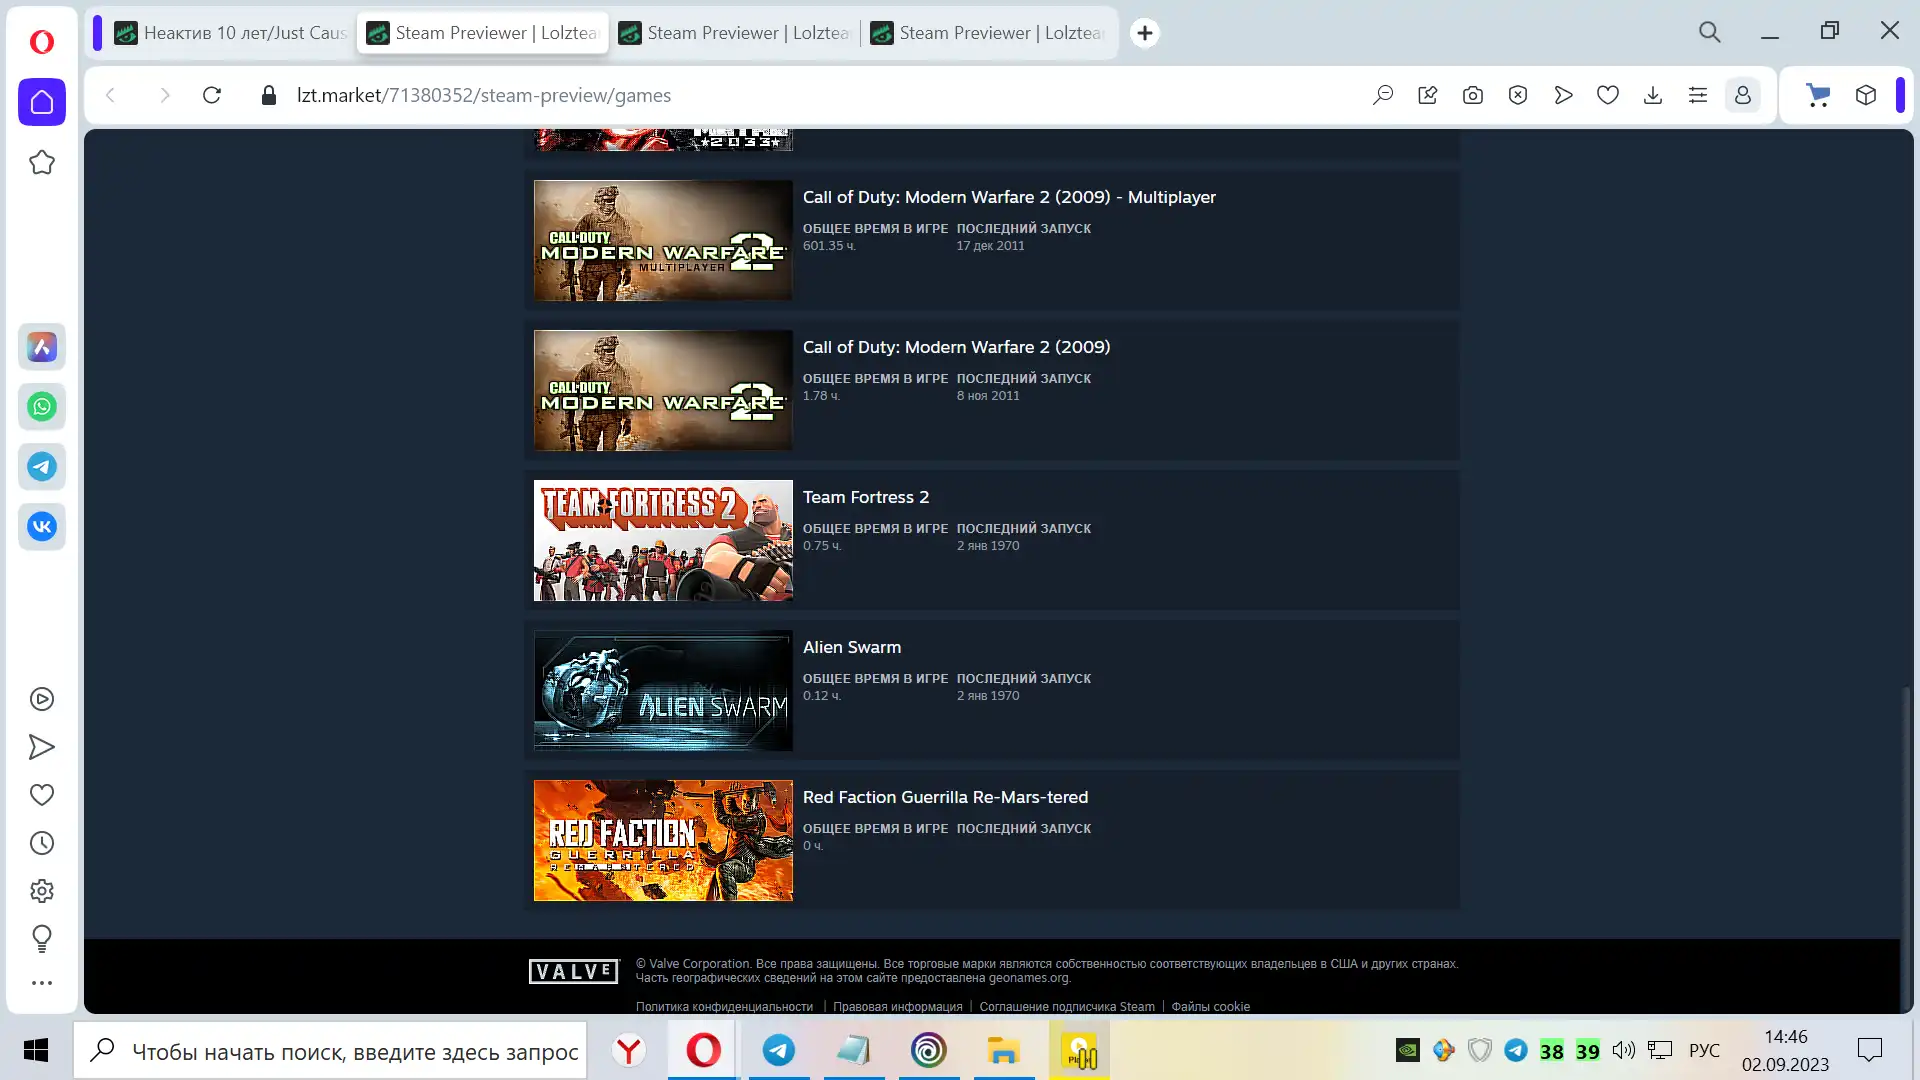
Task: Click the 'Team Fortress 2' title text
Action: pos(866,497)
